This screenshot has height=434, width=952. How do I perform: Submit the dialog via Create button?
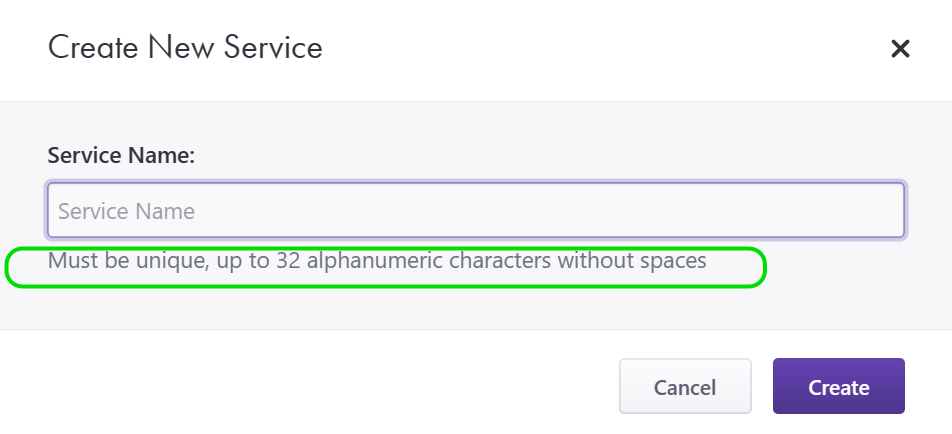click(838, 387)
